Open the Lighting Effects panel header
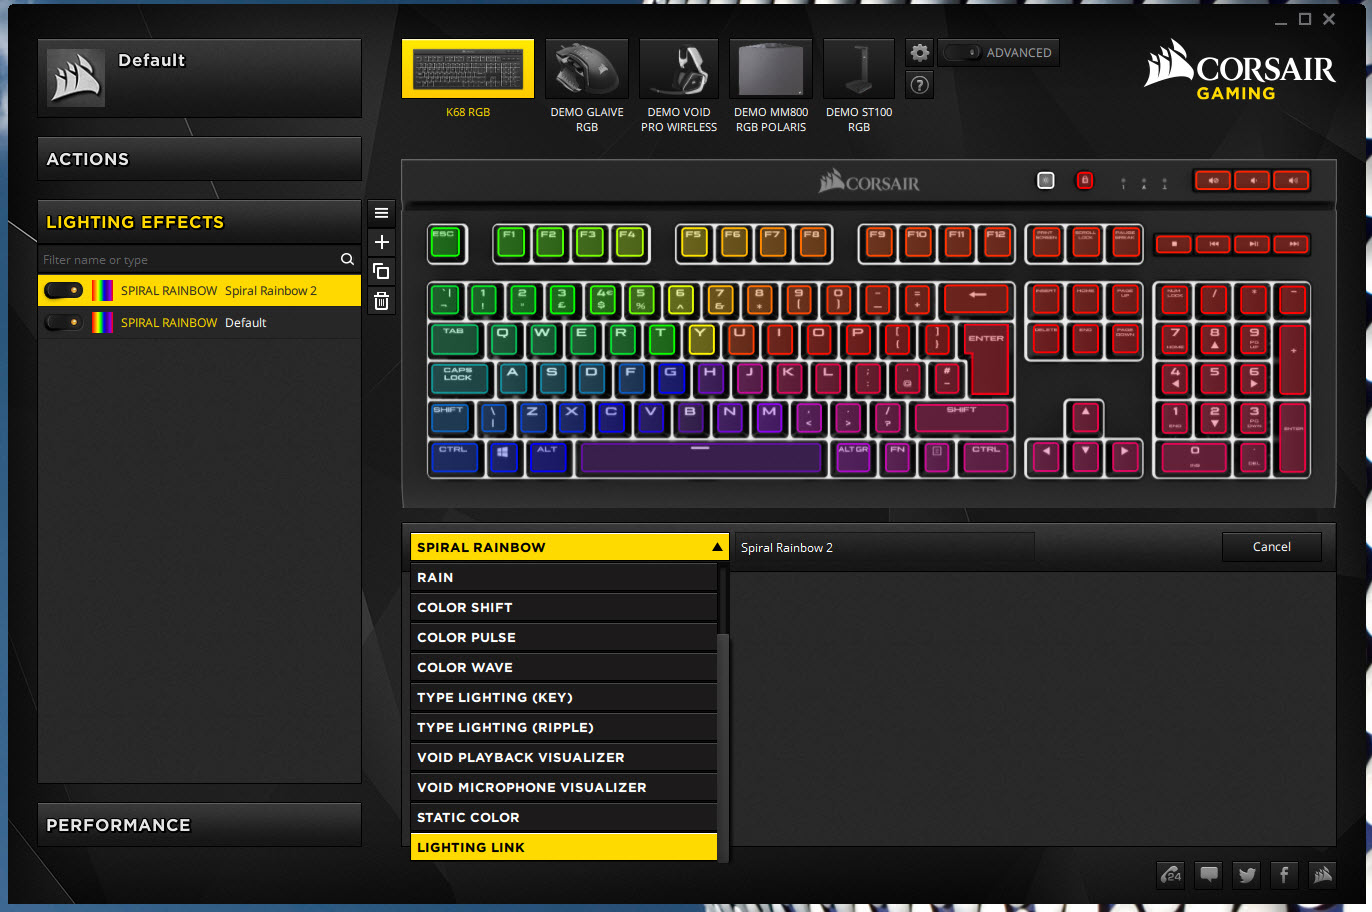This screenshot has width=1372, height=912. click(199, 222)
